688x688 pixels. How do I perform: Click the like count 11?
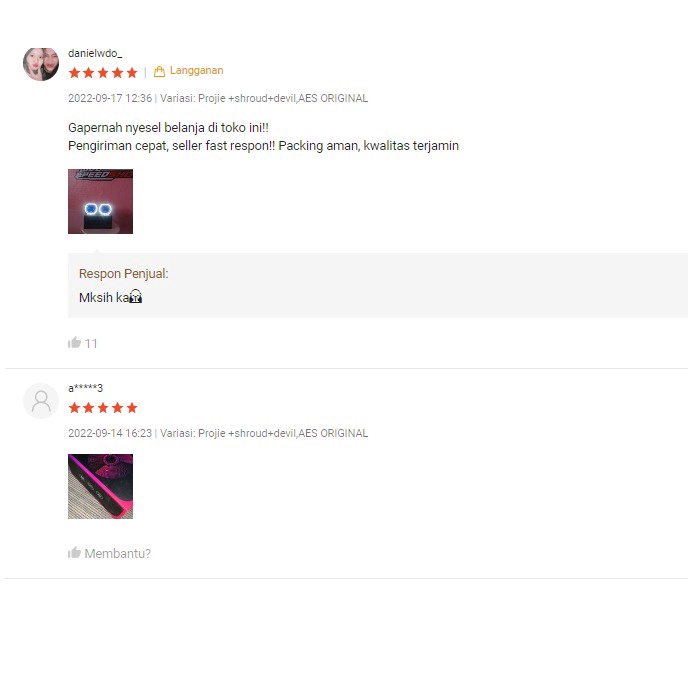coord(91,344)
